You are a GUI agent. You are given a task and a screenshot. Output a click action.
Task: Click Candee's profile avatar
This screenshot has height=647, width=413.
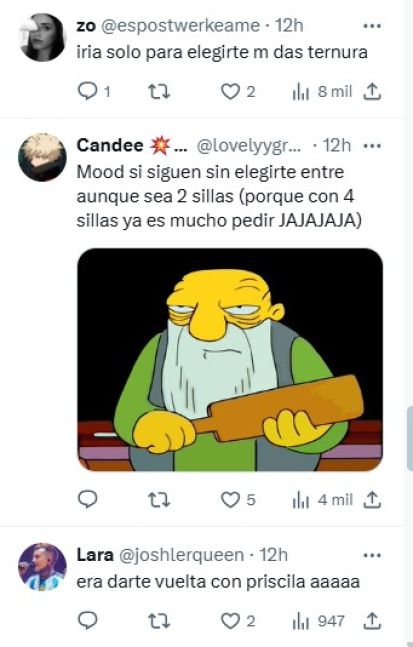click(x=42, y=157)
